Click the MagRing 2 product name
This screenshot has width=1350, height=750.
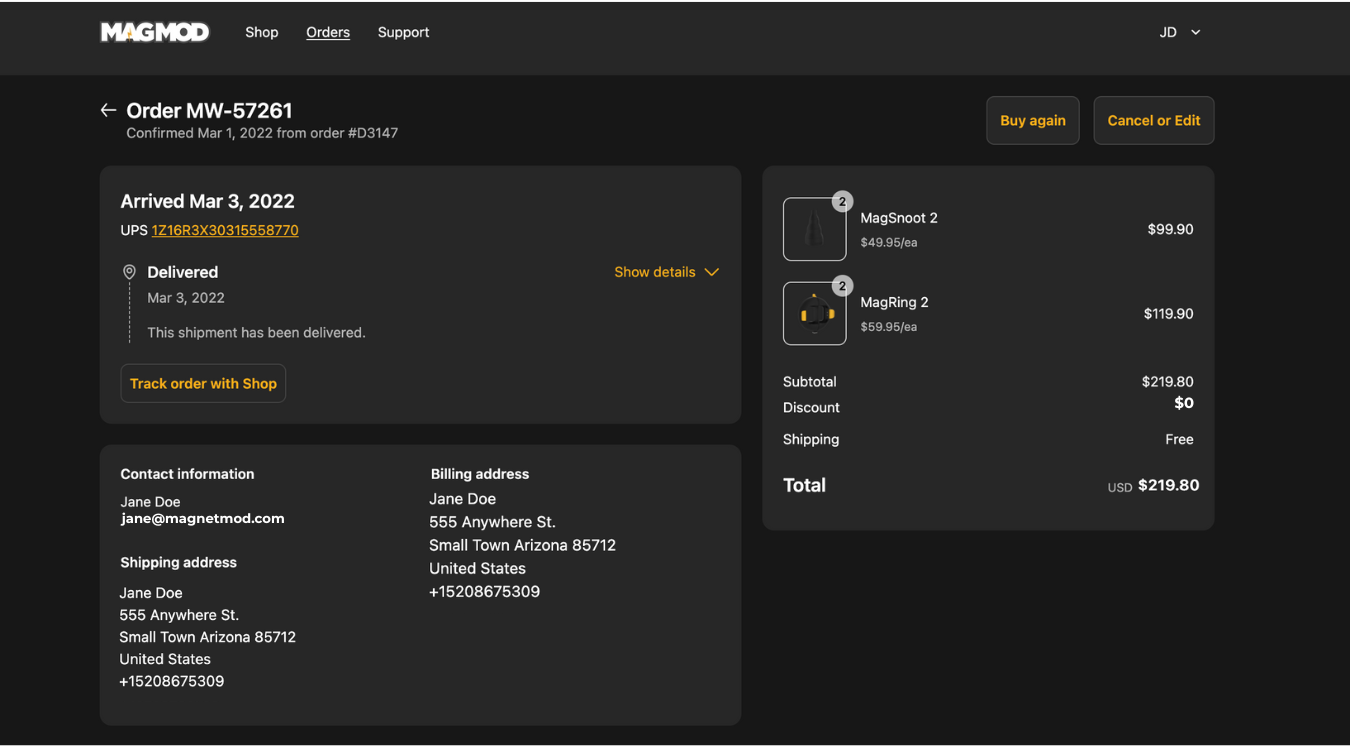(895, 302)
